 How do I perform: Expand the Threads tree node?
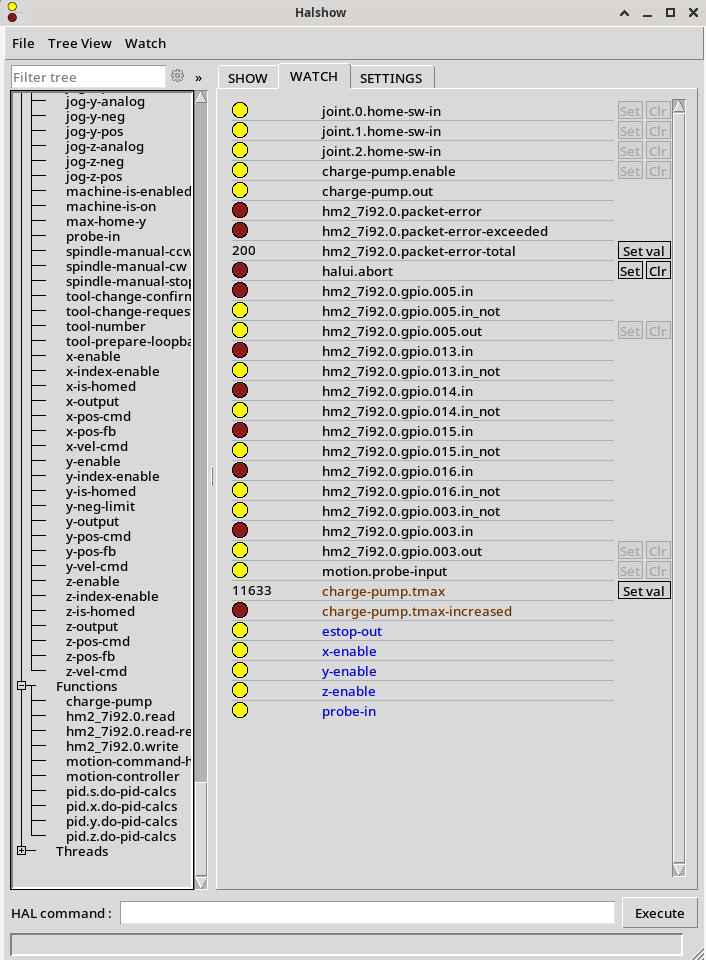21,851
